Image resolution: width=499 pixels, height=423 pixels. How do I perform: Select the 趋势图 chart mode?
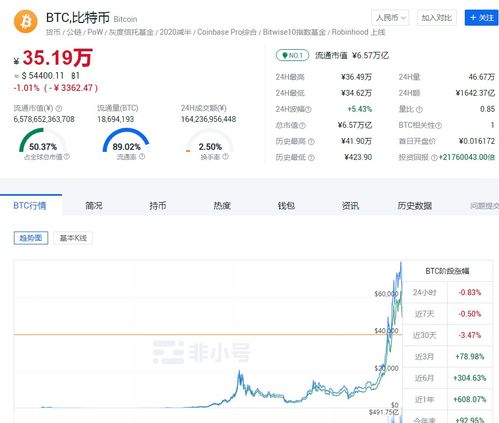tap(31, 238)
